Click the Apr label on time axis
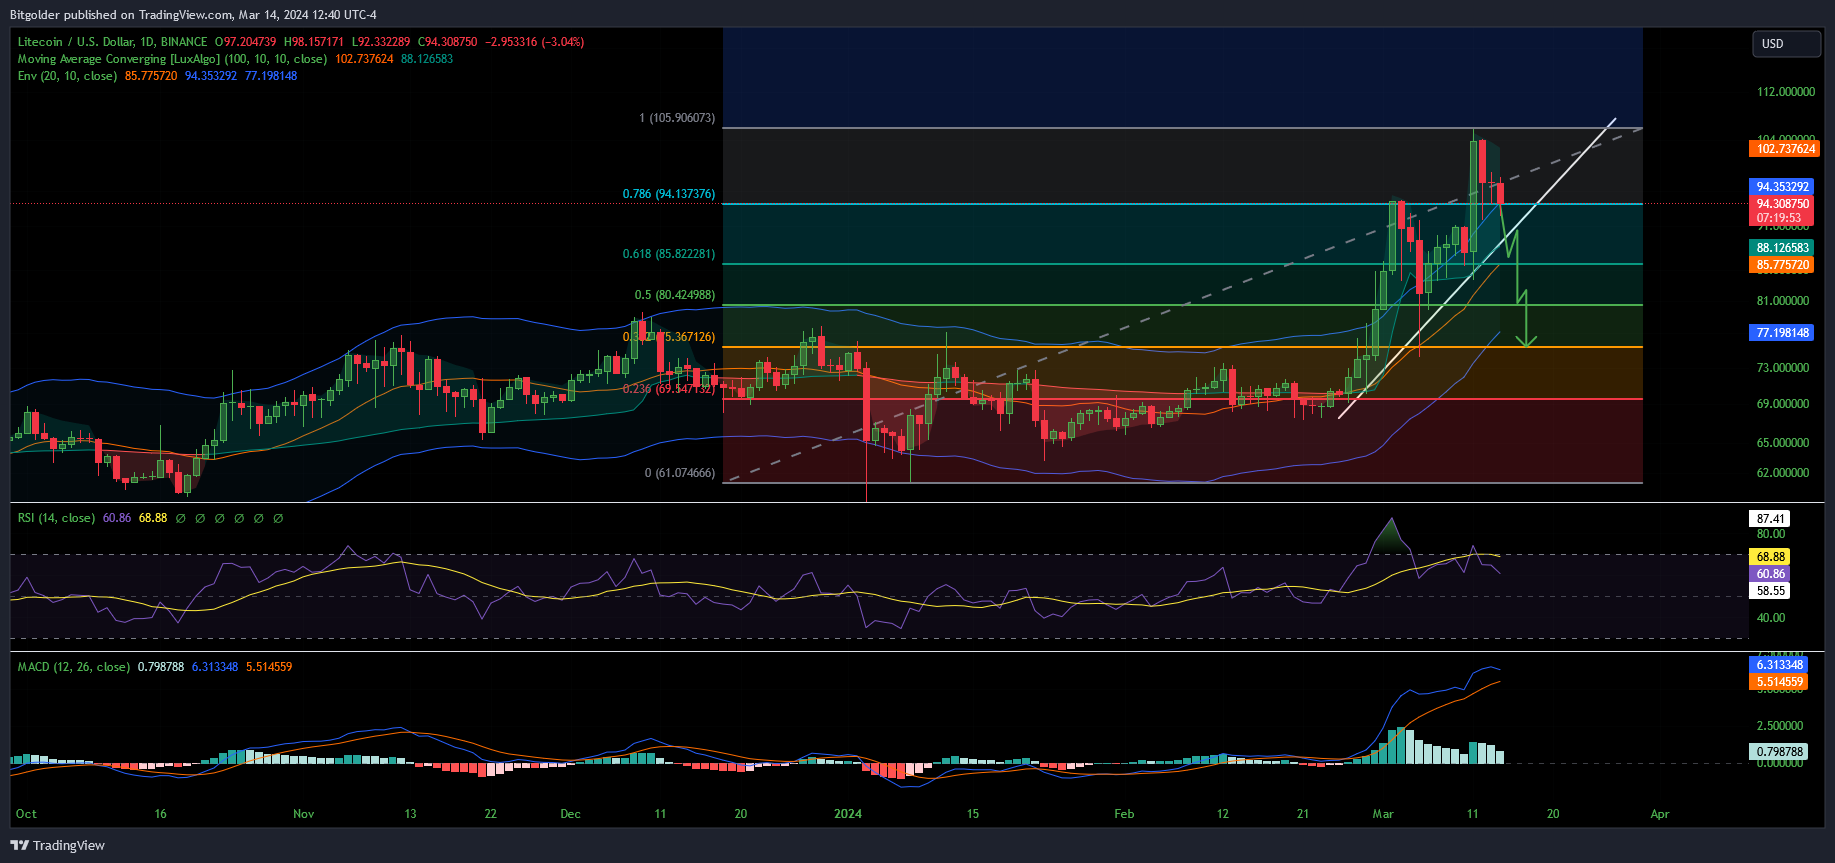 1660,814
